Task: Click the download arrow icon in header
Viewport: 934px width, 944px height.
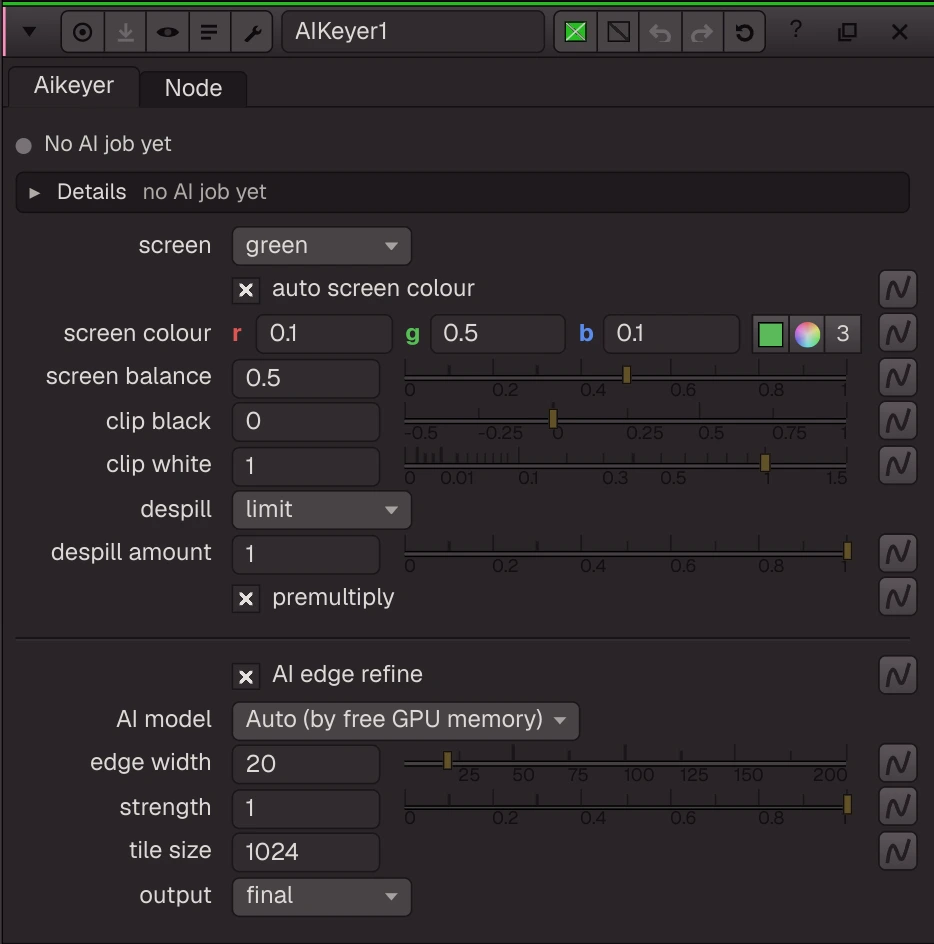Action: (x=125, y=32)
